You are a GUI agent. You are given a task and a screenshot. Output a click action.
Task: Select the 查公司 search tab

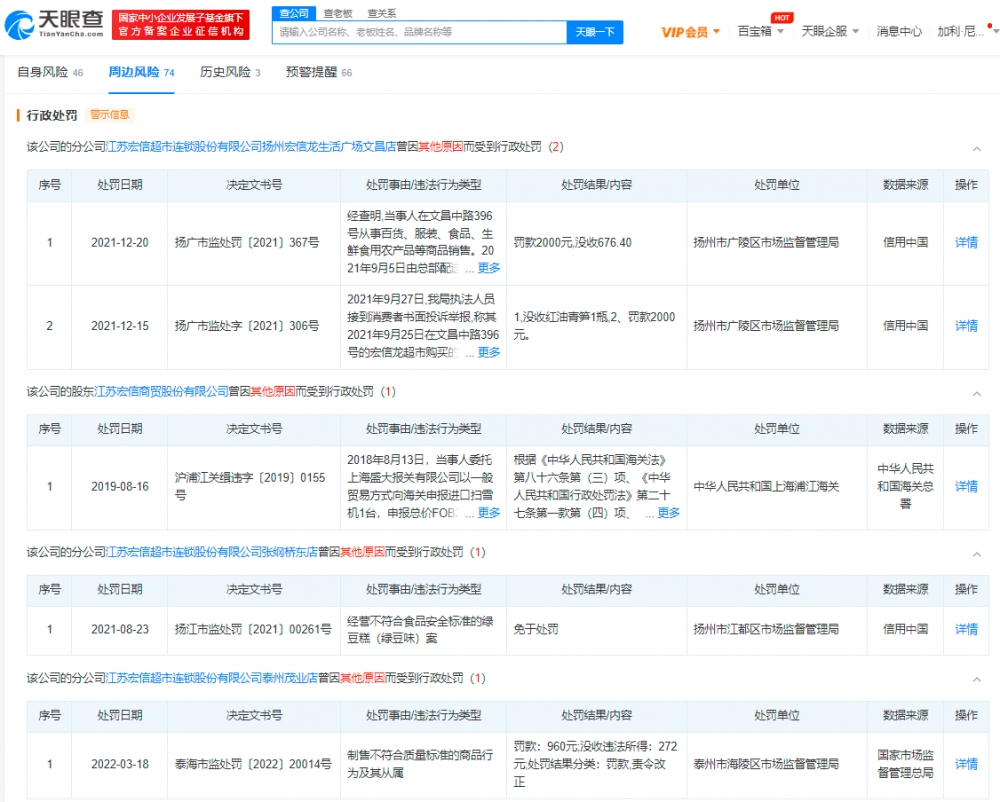pos(294,13)
